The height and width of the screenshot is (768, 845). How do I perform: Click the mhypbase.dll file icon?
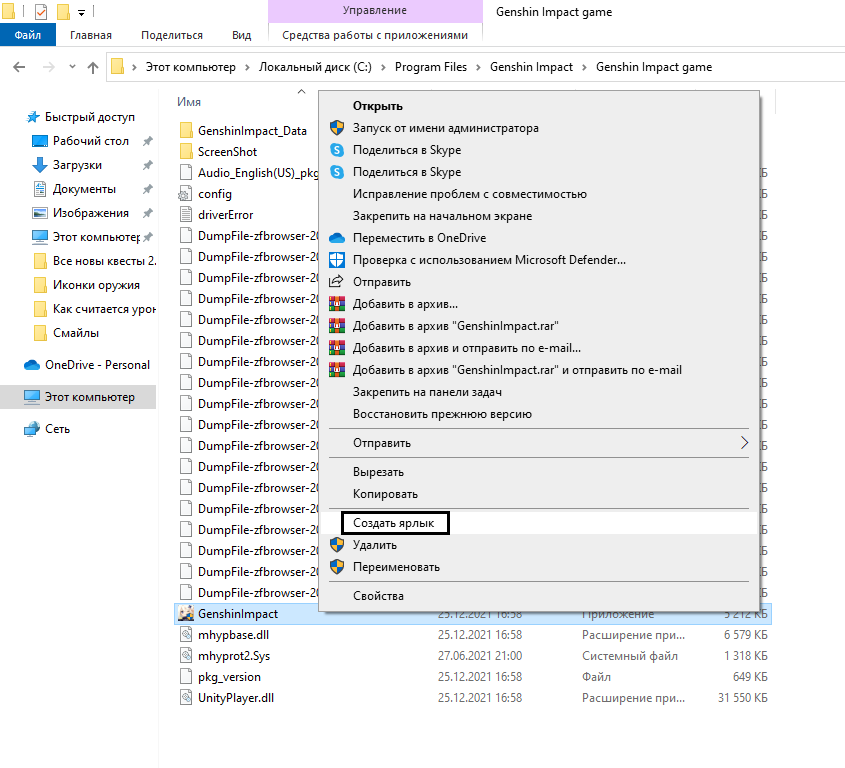point(186,635)
